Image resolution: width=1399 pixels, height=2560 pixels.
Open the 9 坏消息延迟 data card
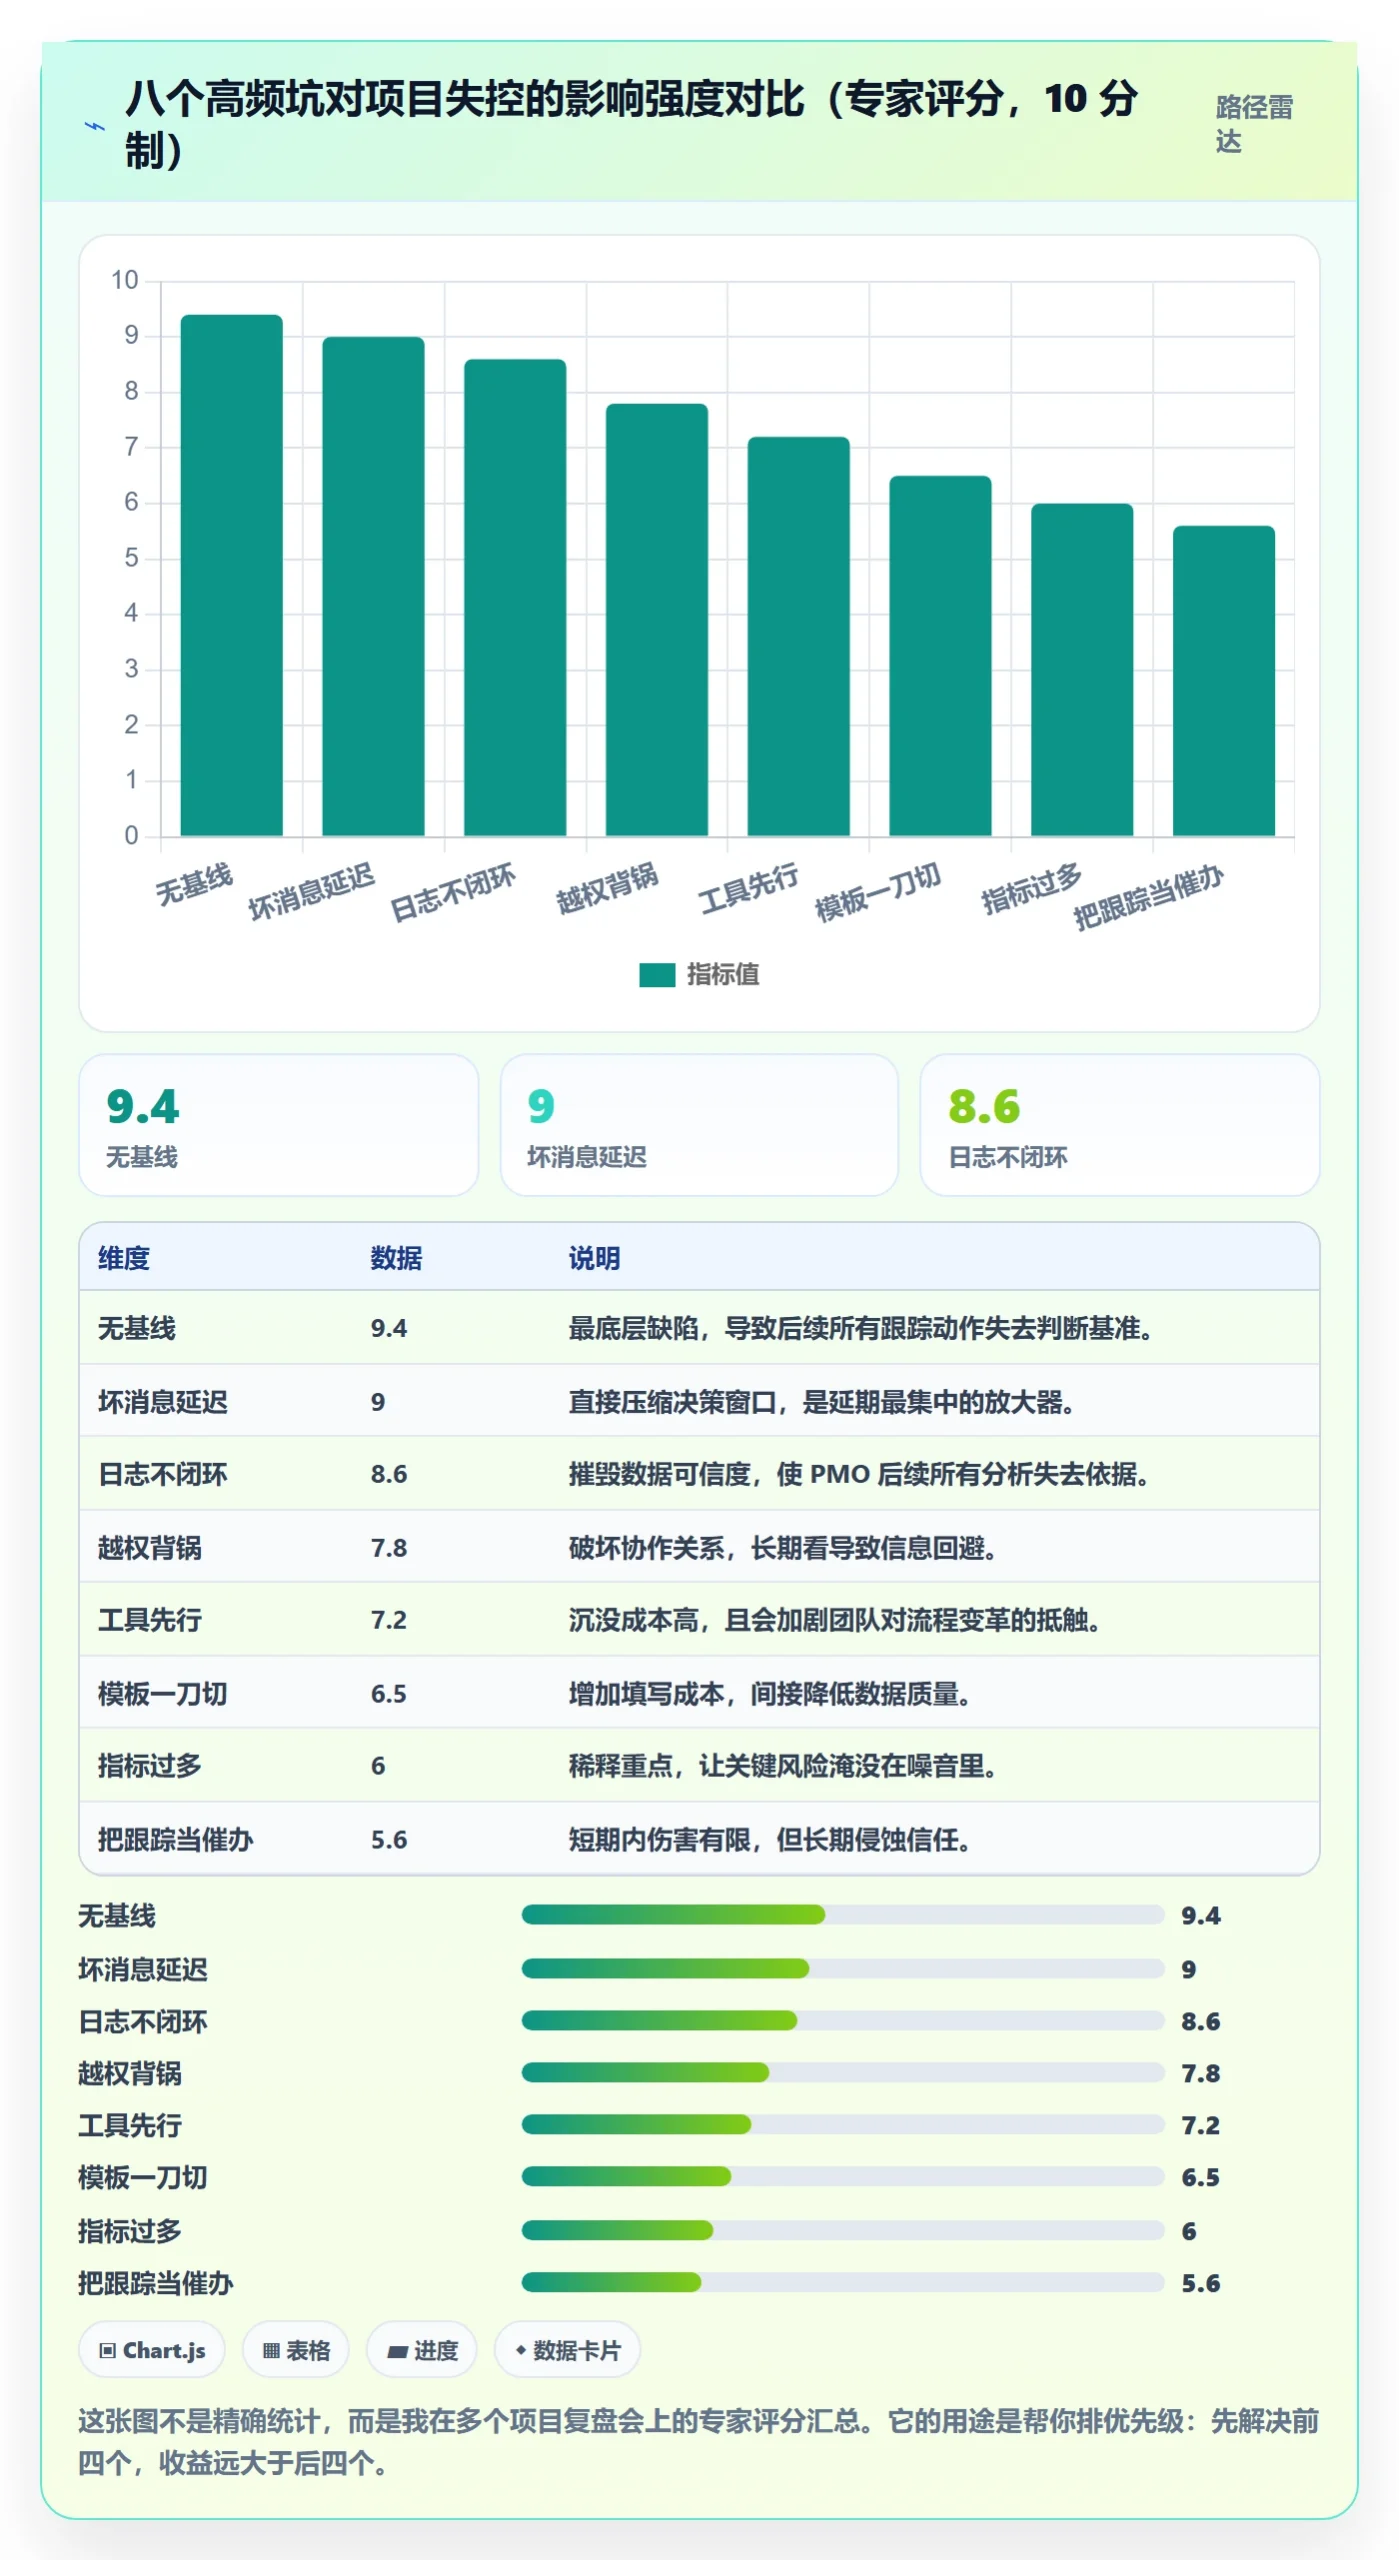[699, 1125]
